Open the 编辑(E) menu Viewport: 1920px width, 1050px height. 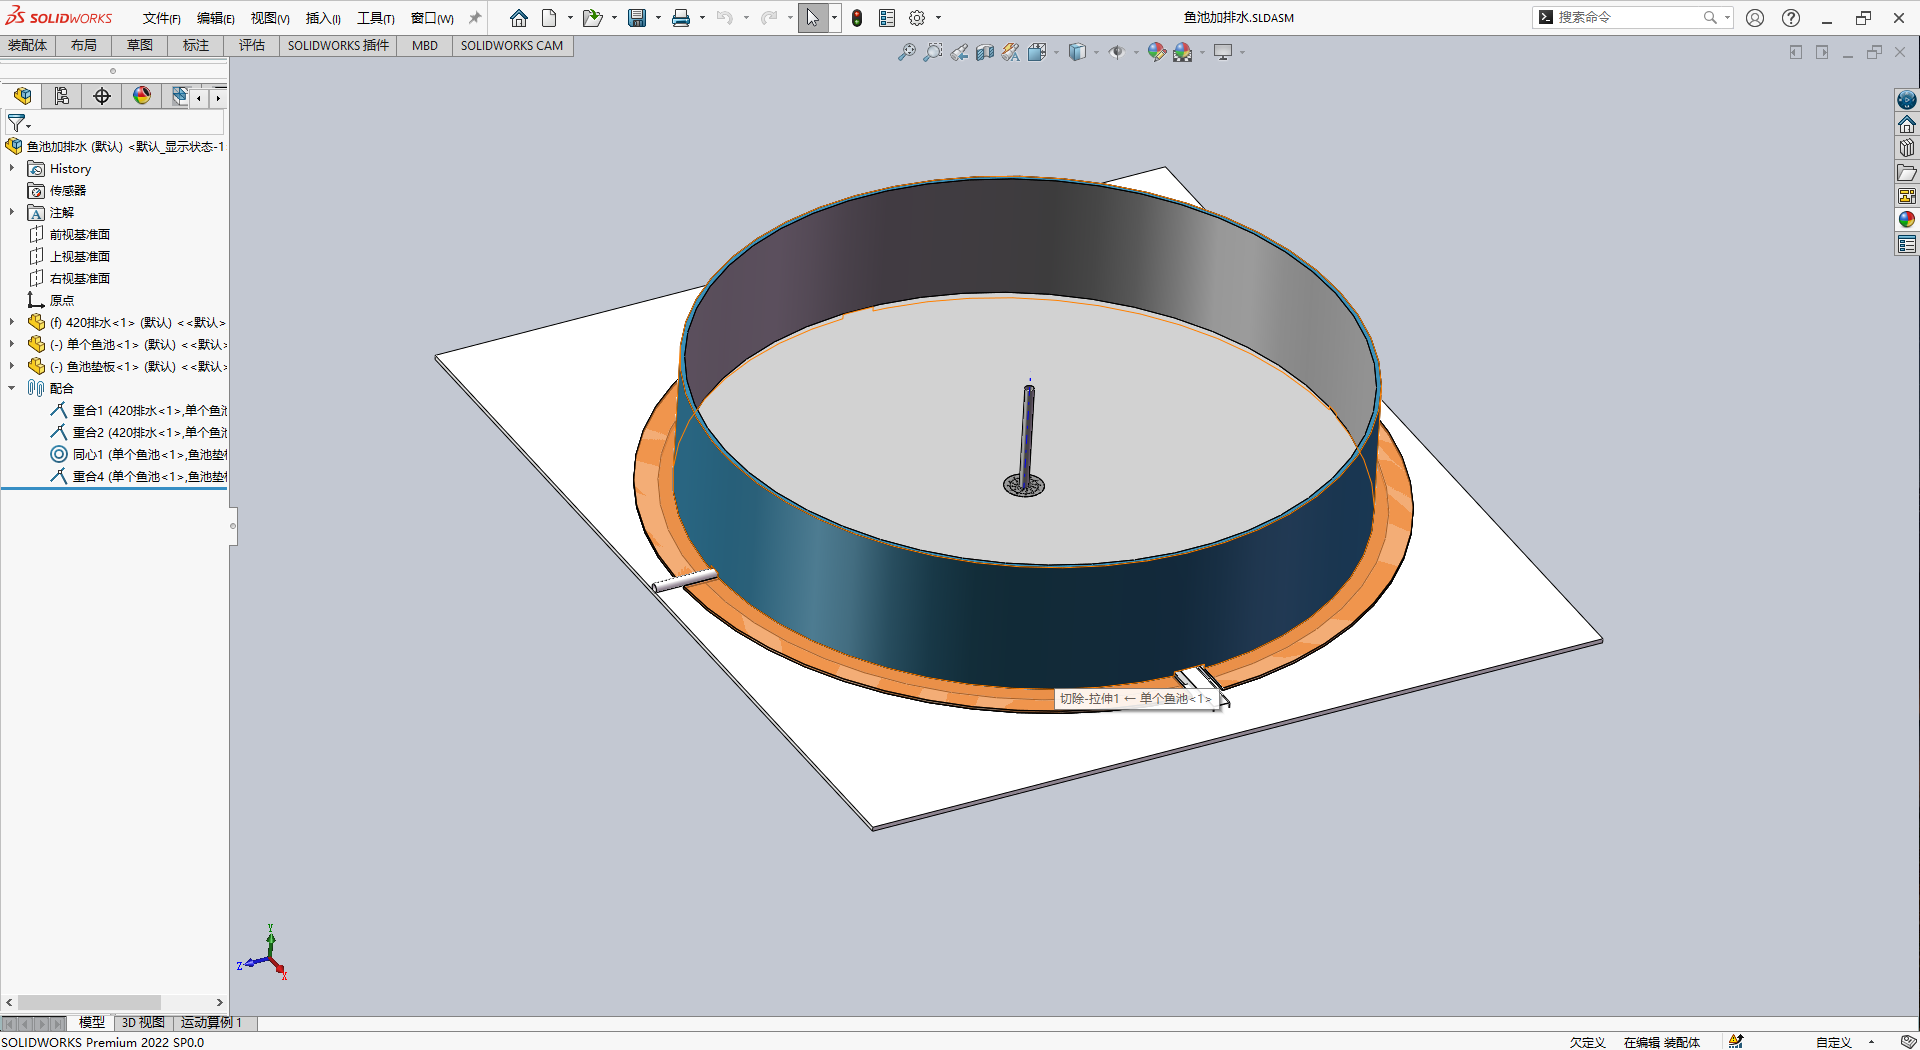coord(215,18)
